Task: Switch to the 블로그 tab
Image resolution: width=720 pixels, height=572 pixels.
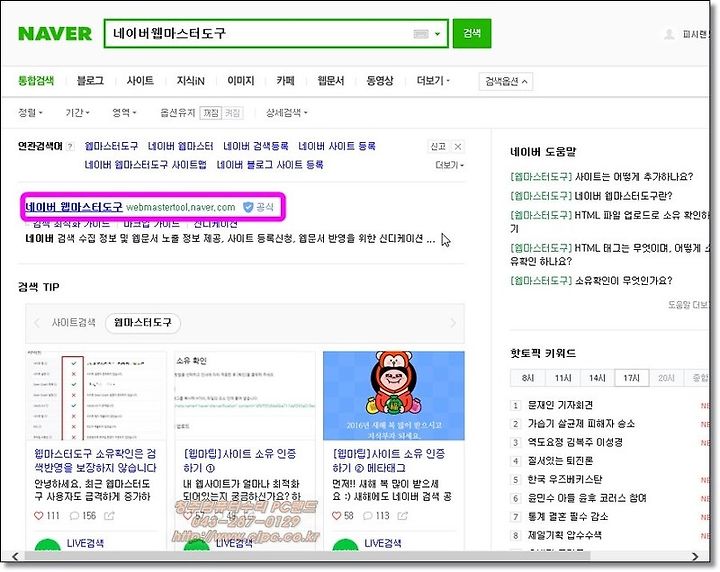Action: [90, 81]
